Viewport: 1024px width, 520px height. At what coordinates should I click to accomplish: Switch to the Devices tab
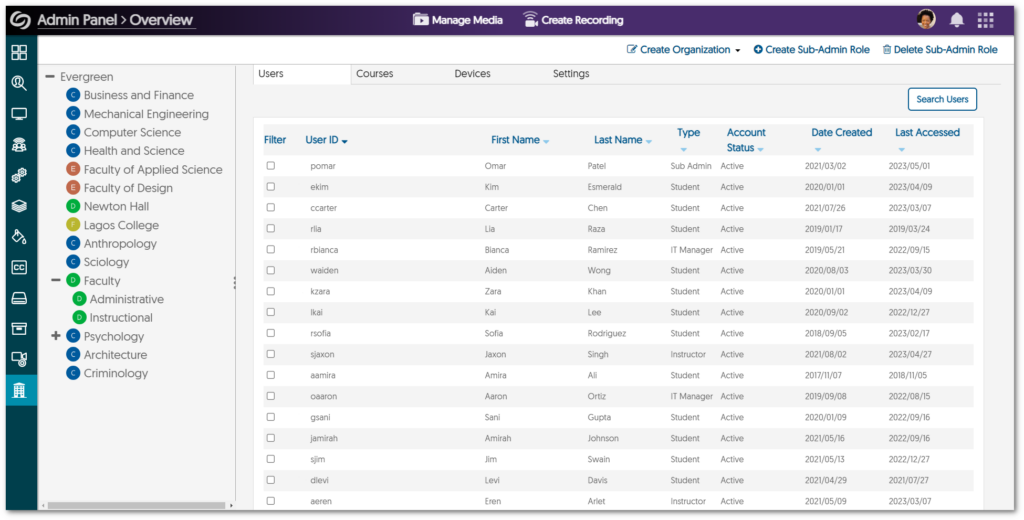point(472,74)
